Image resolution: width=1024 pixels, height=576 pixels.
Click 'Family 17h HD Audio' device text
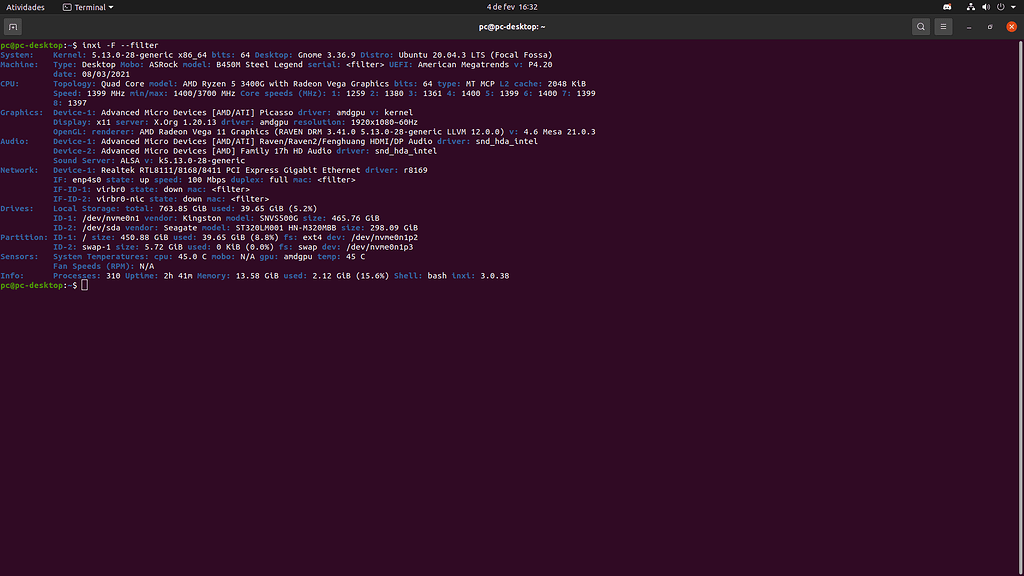click(x=285, y=151)
